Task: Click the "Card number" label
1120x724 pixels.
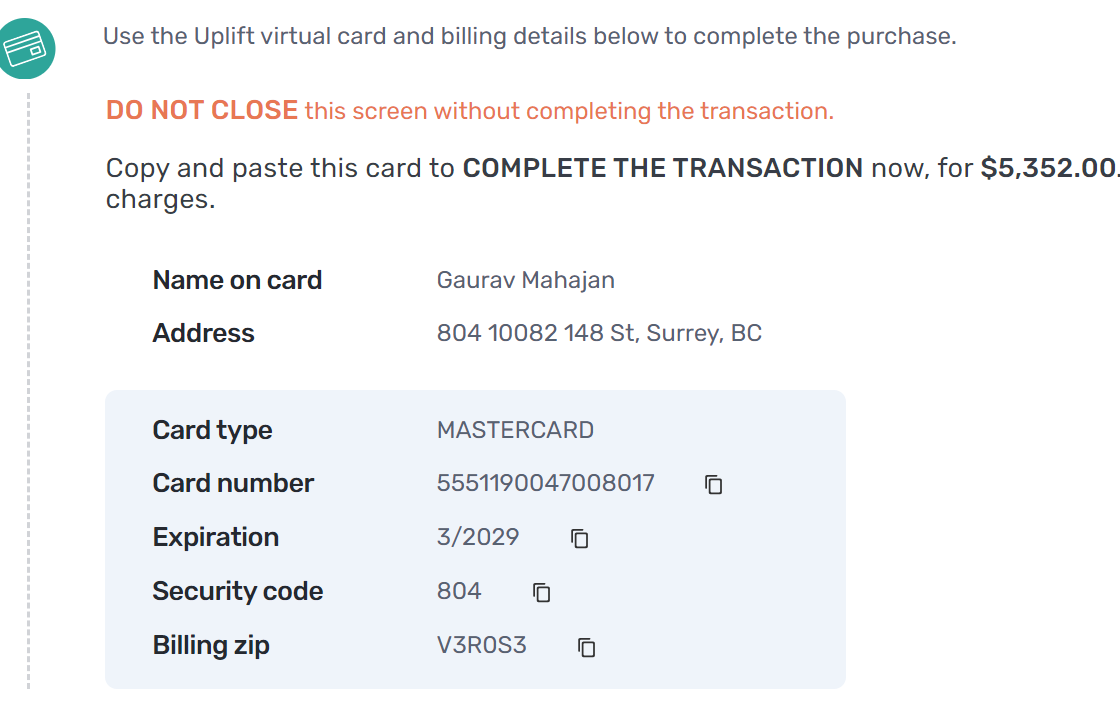Action: 233,483
